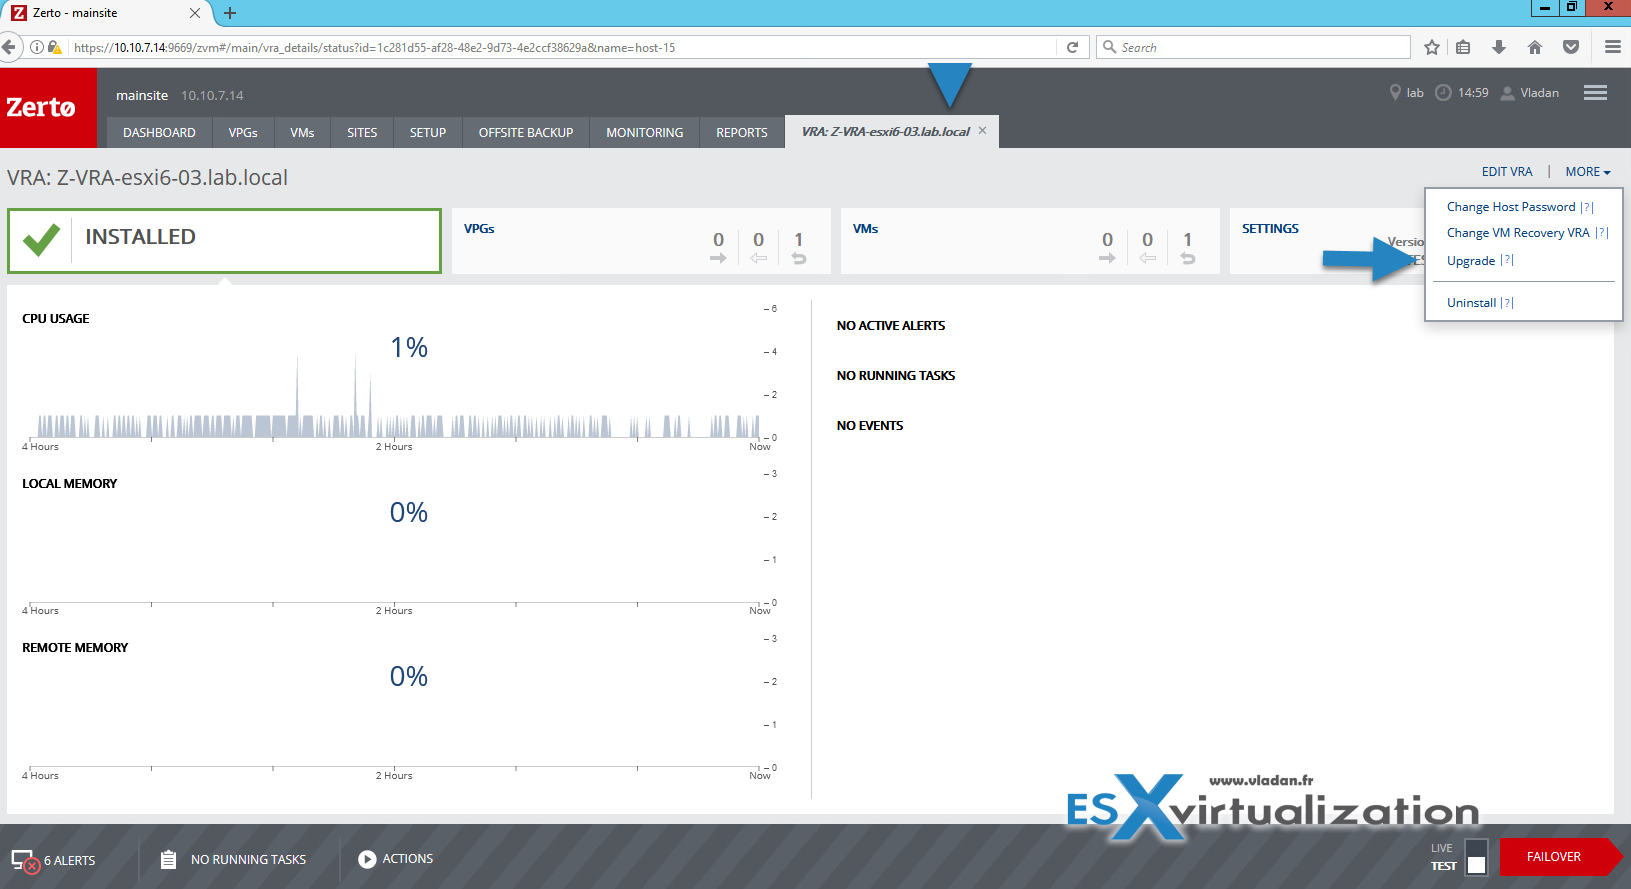Click 6 ALERTS in the footer
Image resolution: width=1631 pixels, height=889 pixels.
(x=70, y=860)
